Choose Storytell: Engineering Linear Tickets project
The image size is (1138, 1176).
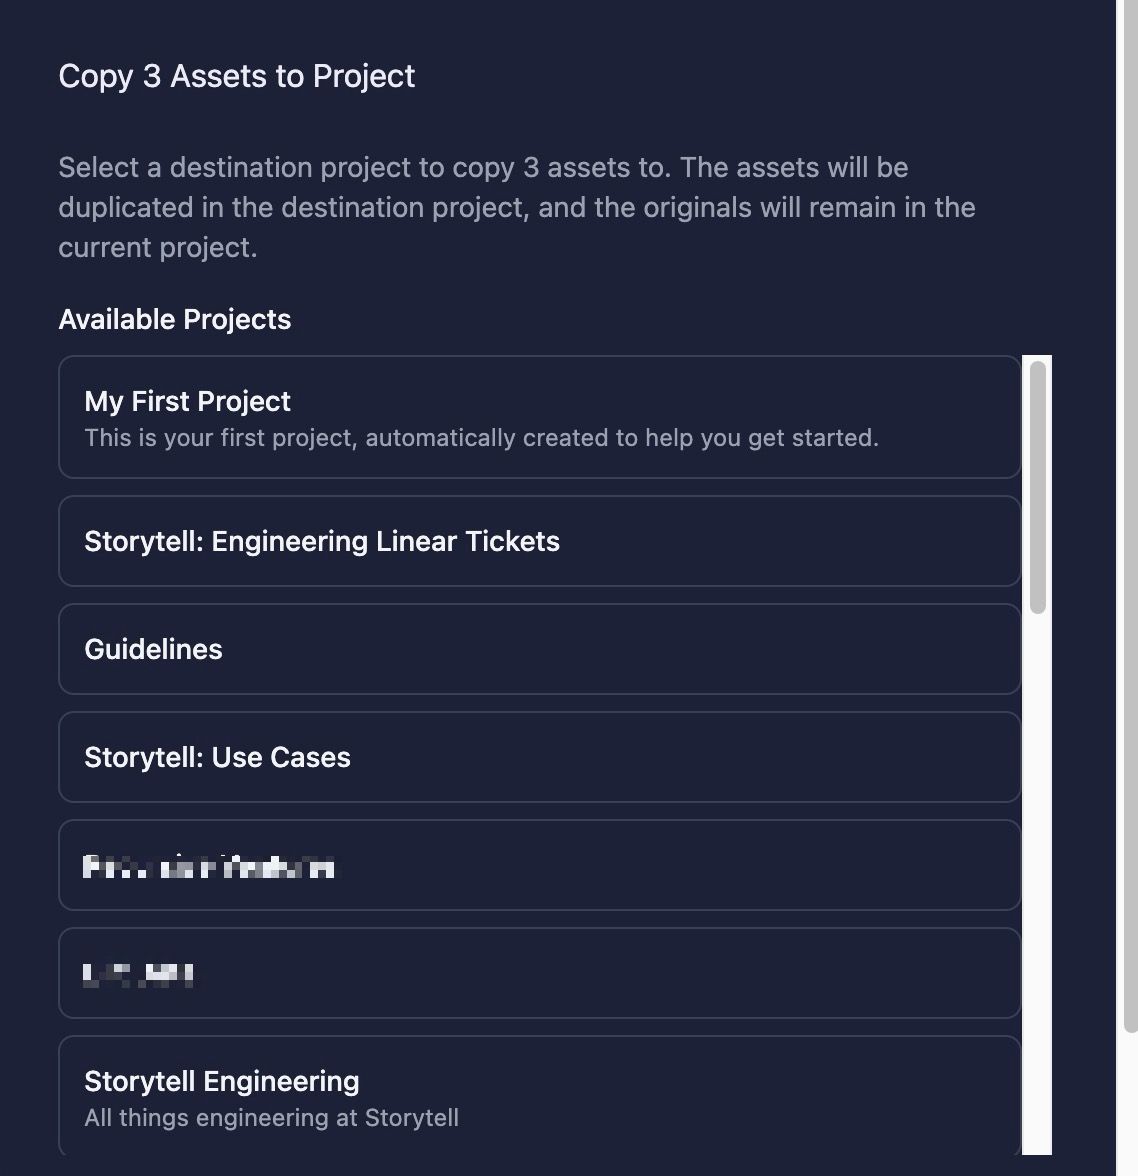pyautogui.click(x=539, y=541)
